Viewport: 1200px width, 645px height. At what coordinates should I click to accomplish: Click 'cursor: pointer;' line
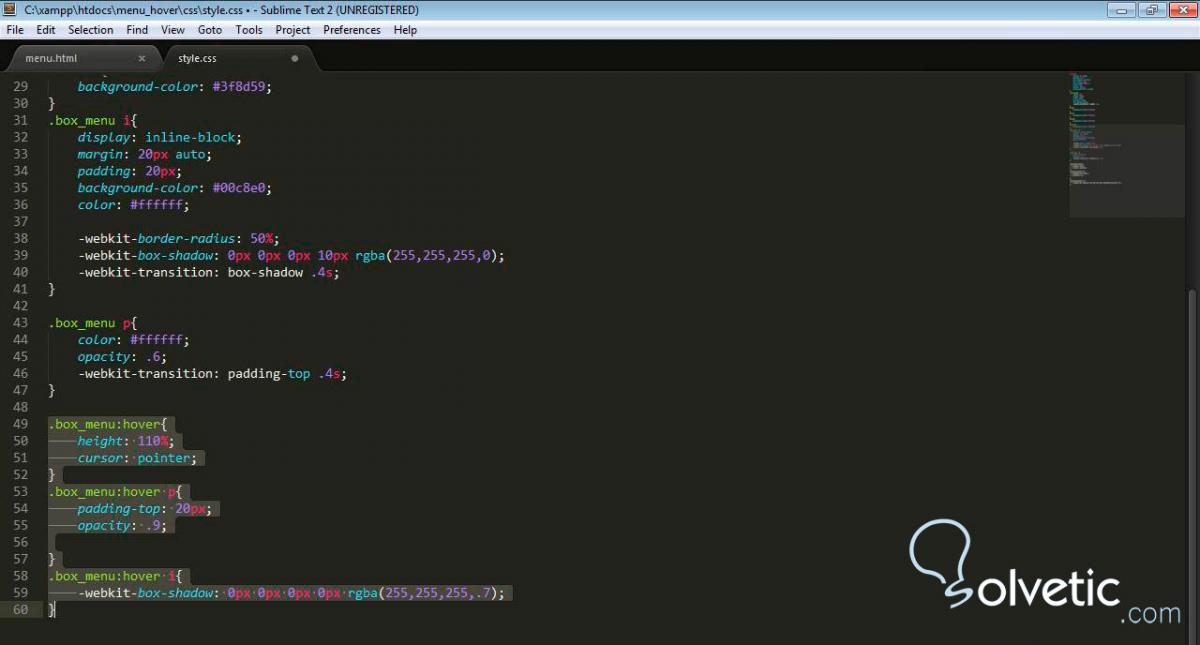(140, 458)
